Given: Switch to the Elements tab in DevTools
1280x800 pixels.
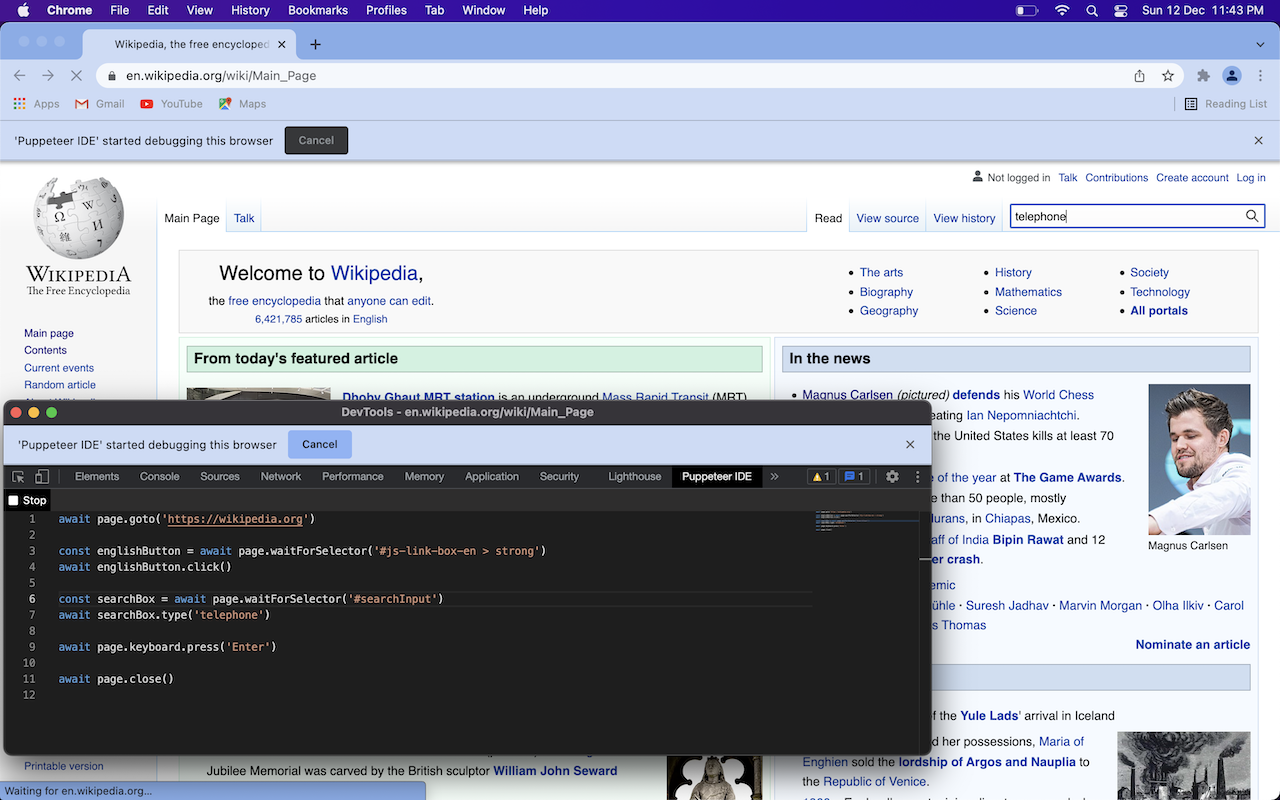Looking at the screenshot, I should (x=97, y=477).
